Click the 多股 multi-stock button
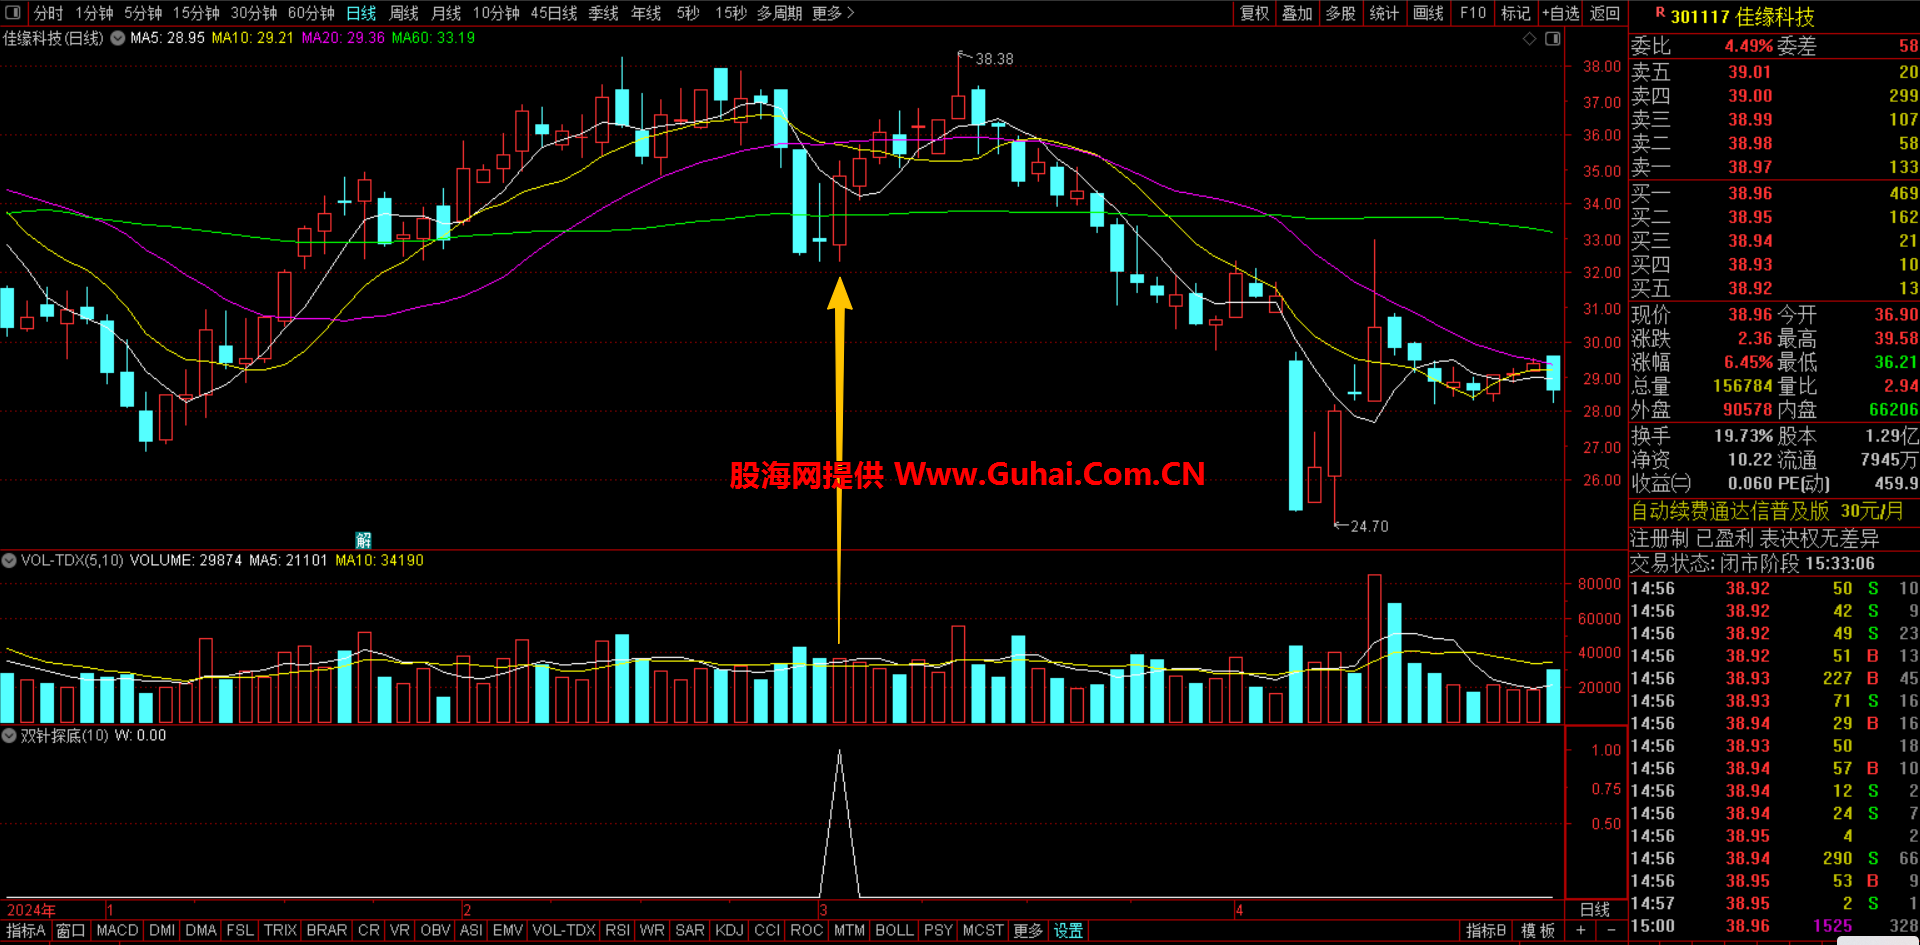 [1341, 13]
